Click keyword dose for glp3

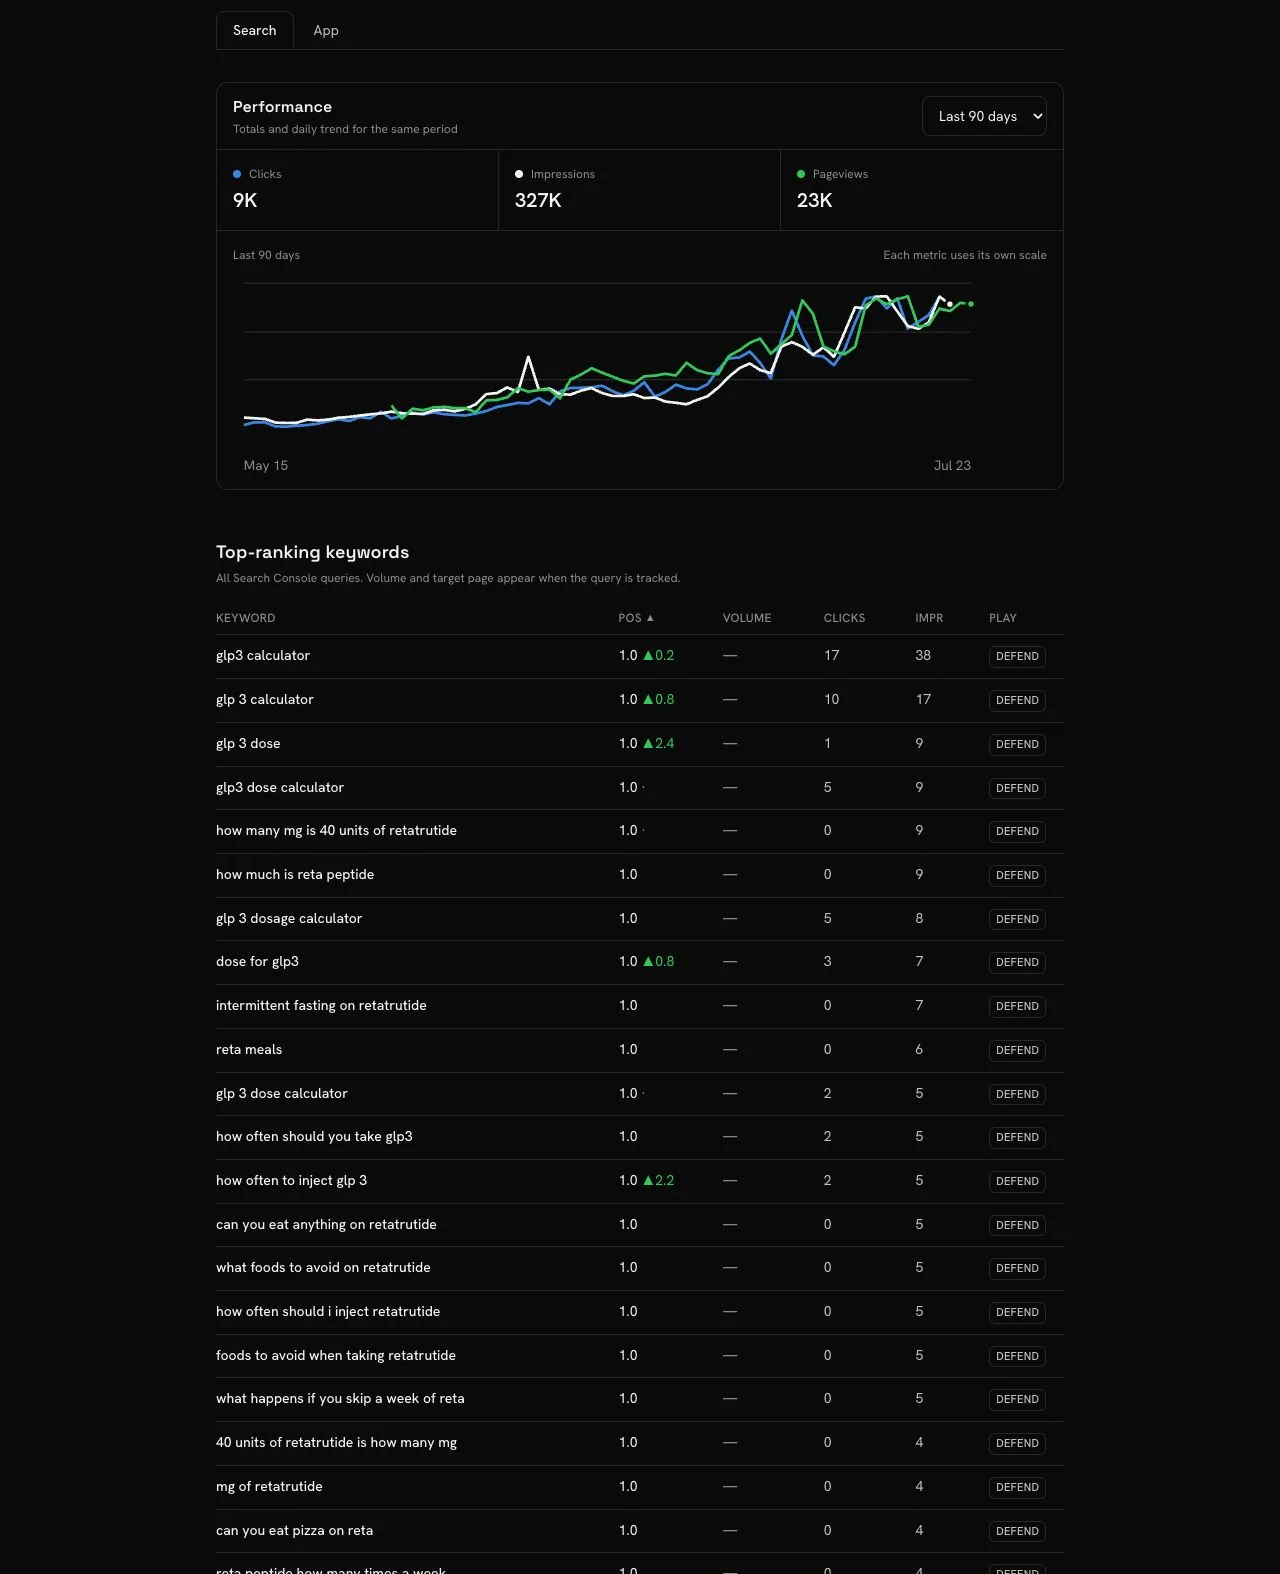point(257,962)
